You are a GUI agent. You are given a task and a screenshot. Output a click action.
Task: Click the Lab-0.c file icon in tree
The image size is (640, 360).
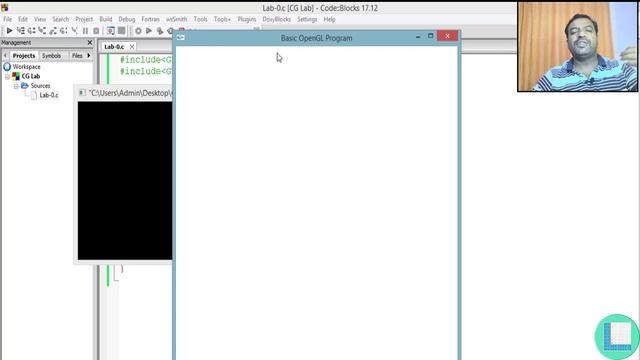pyautogui.click(x=33, y=95)
